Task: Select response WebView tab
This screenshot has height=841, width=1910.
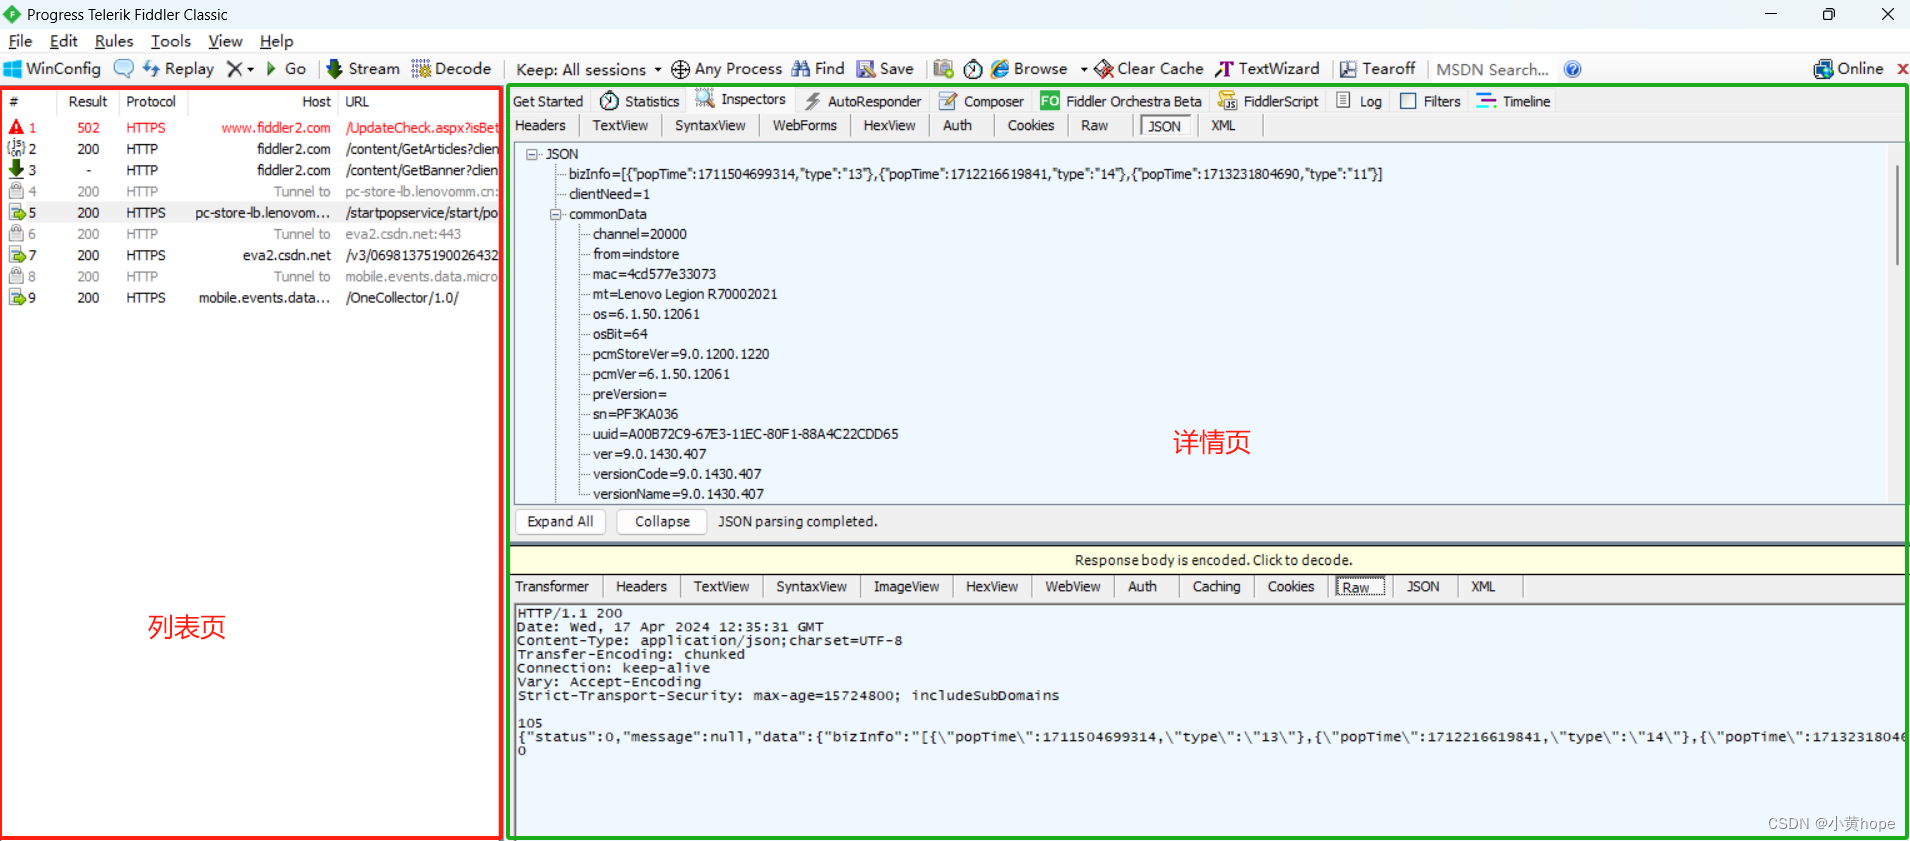Action: [1072, 586]
